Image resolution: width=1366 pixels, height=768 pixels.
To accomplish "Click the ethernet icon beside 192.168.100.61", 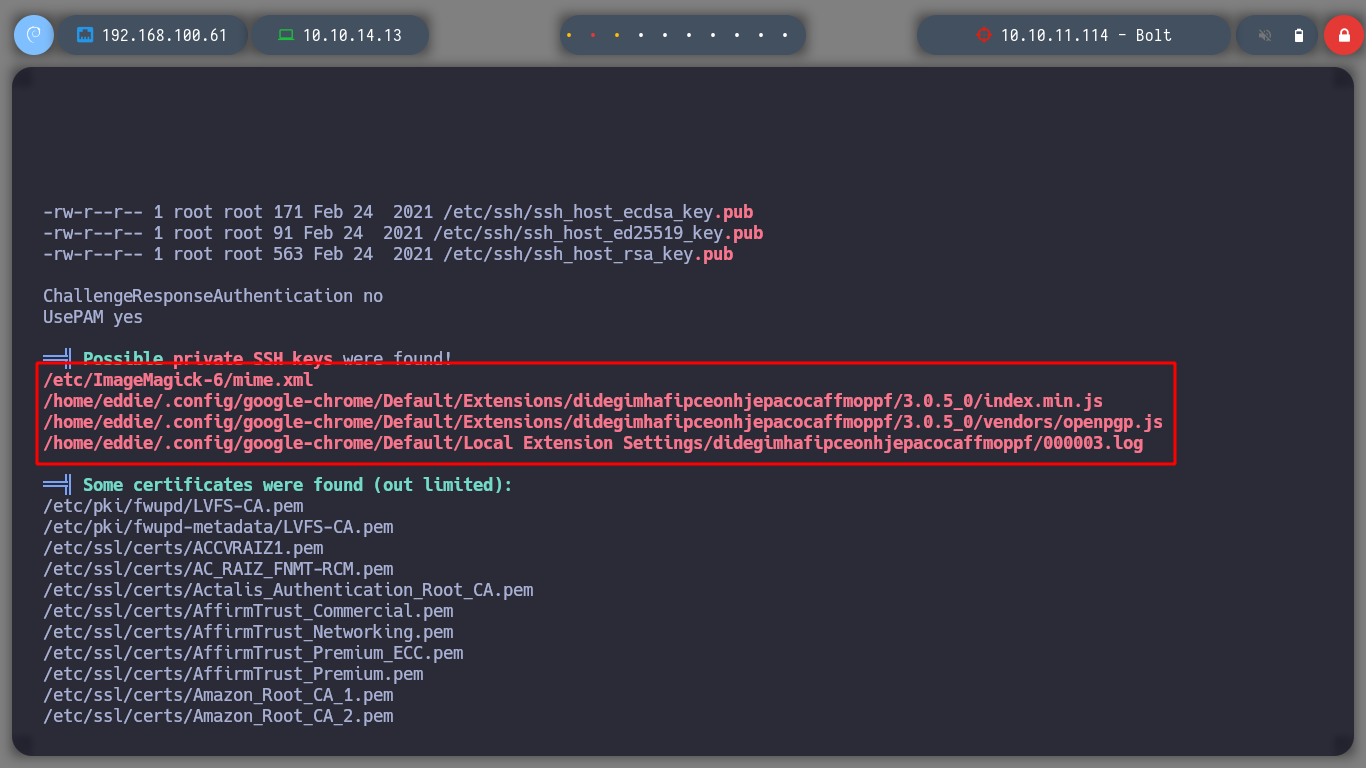I will 85,35.
